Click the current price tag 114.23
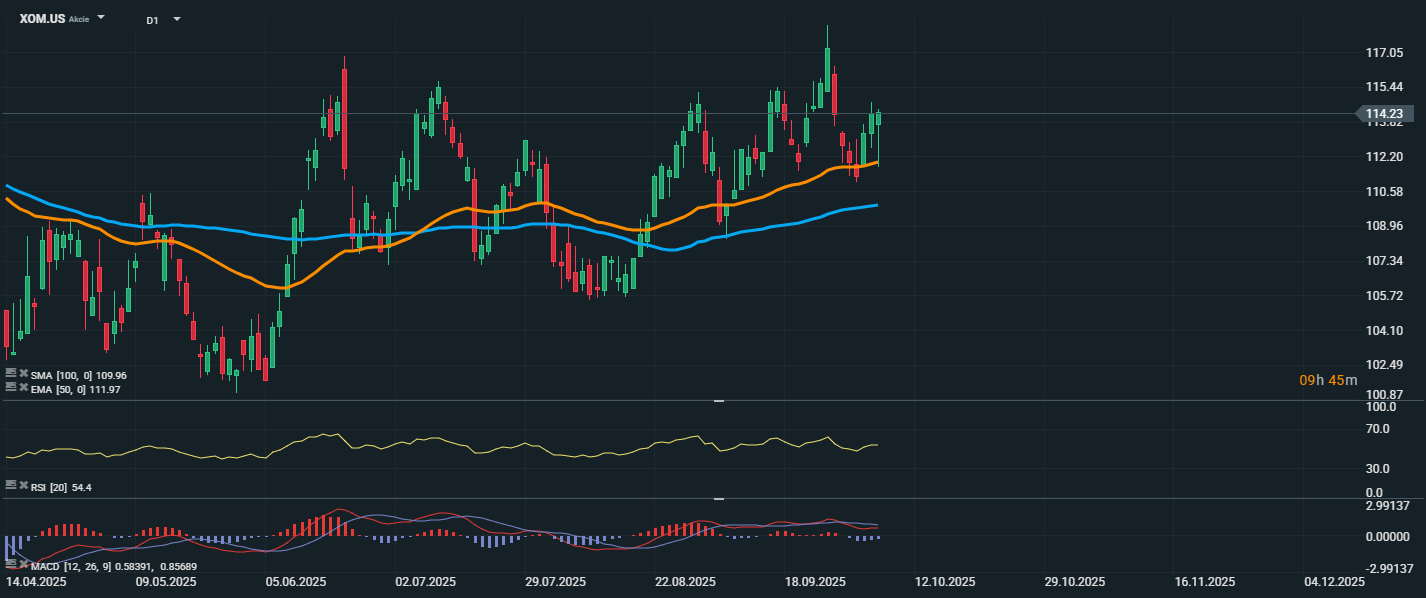The image size is (1426, 598). [1383, 114]
